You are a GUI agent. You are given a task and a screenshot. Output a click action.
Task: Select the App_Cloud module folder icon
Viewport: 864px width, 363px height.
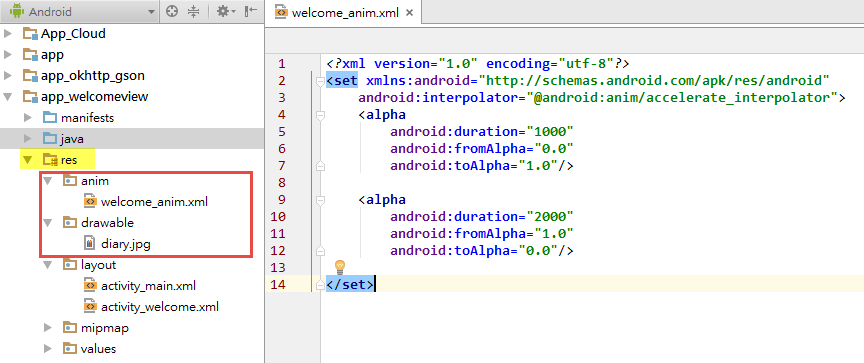pyautogui.click(x=30, y=34)
